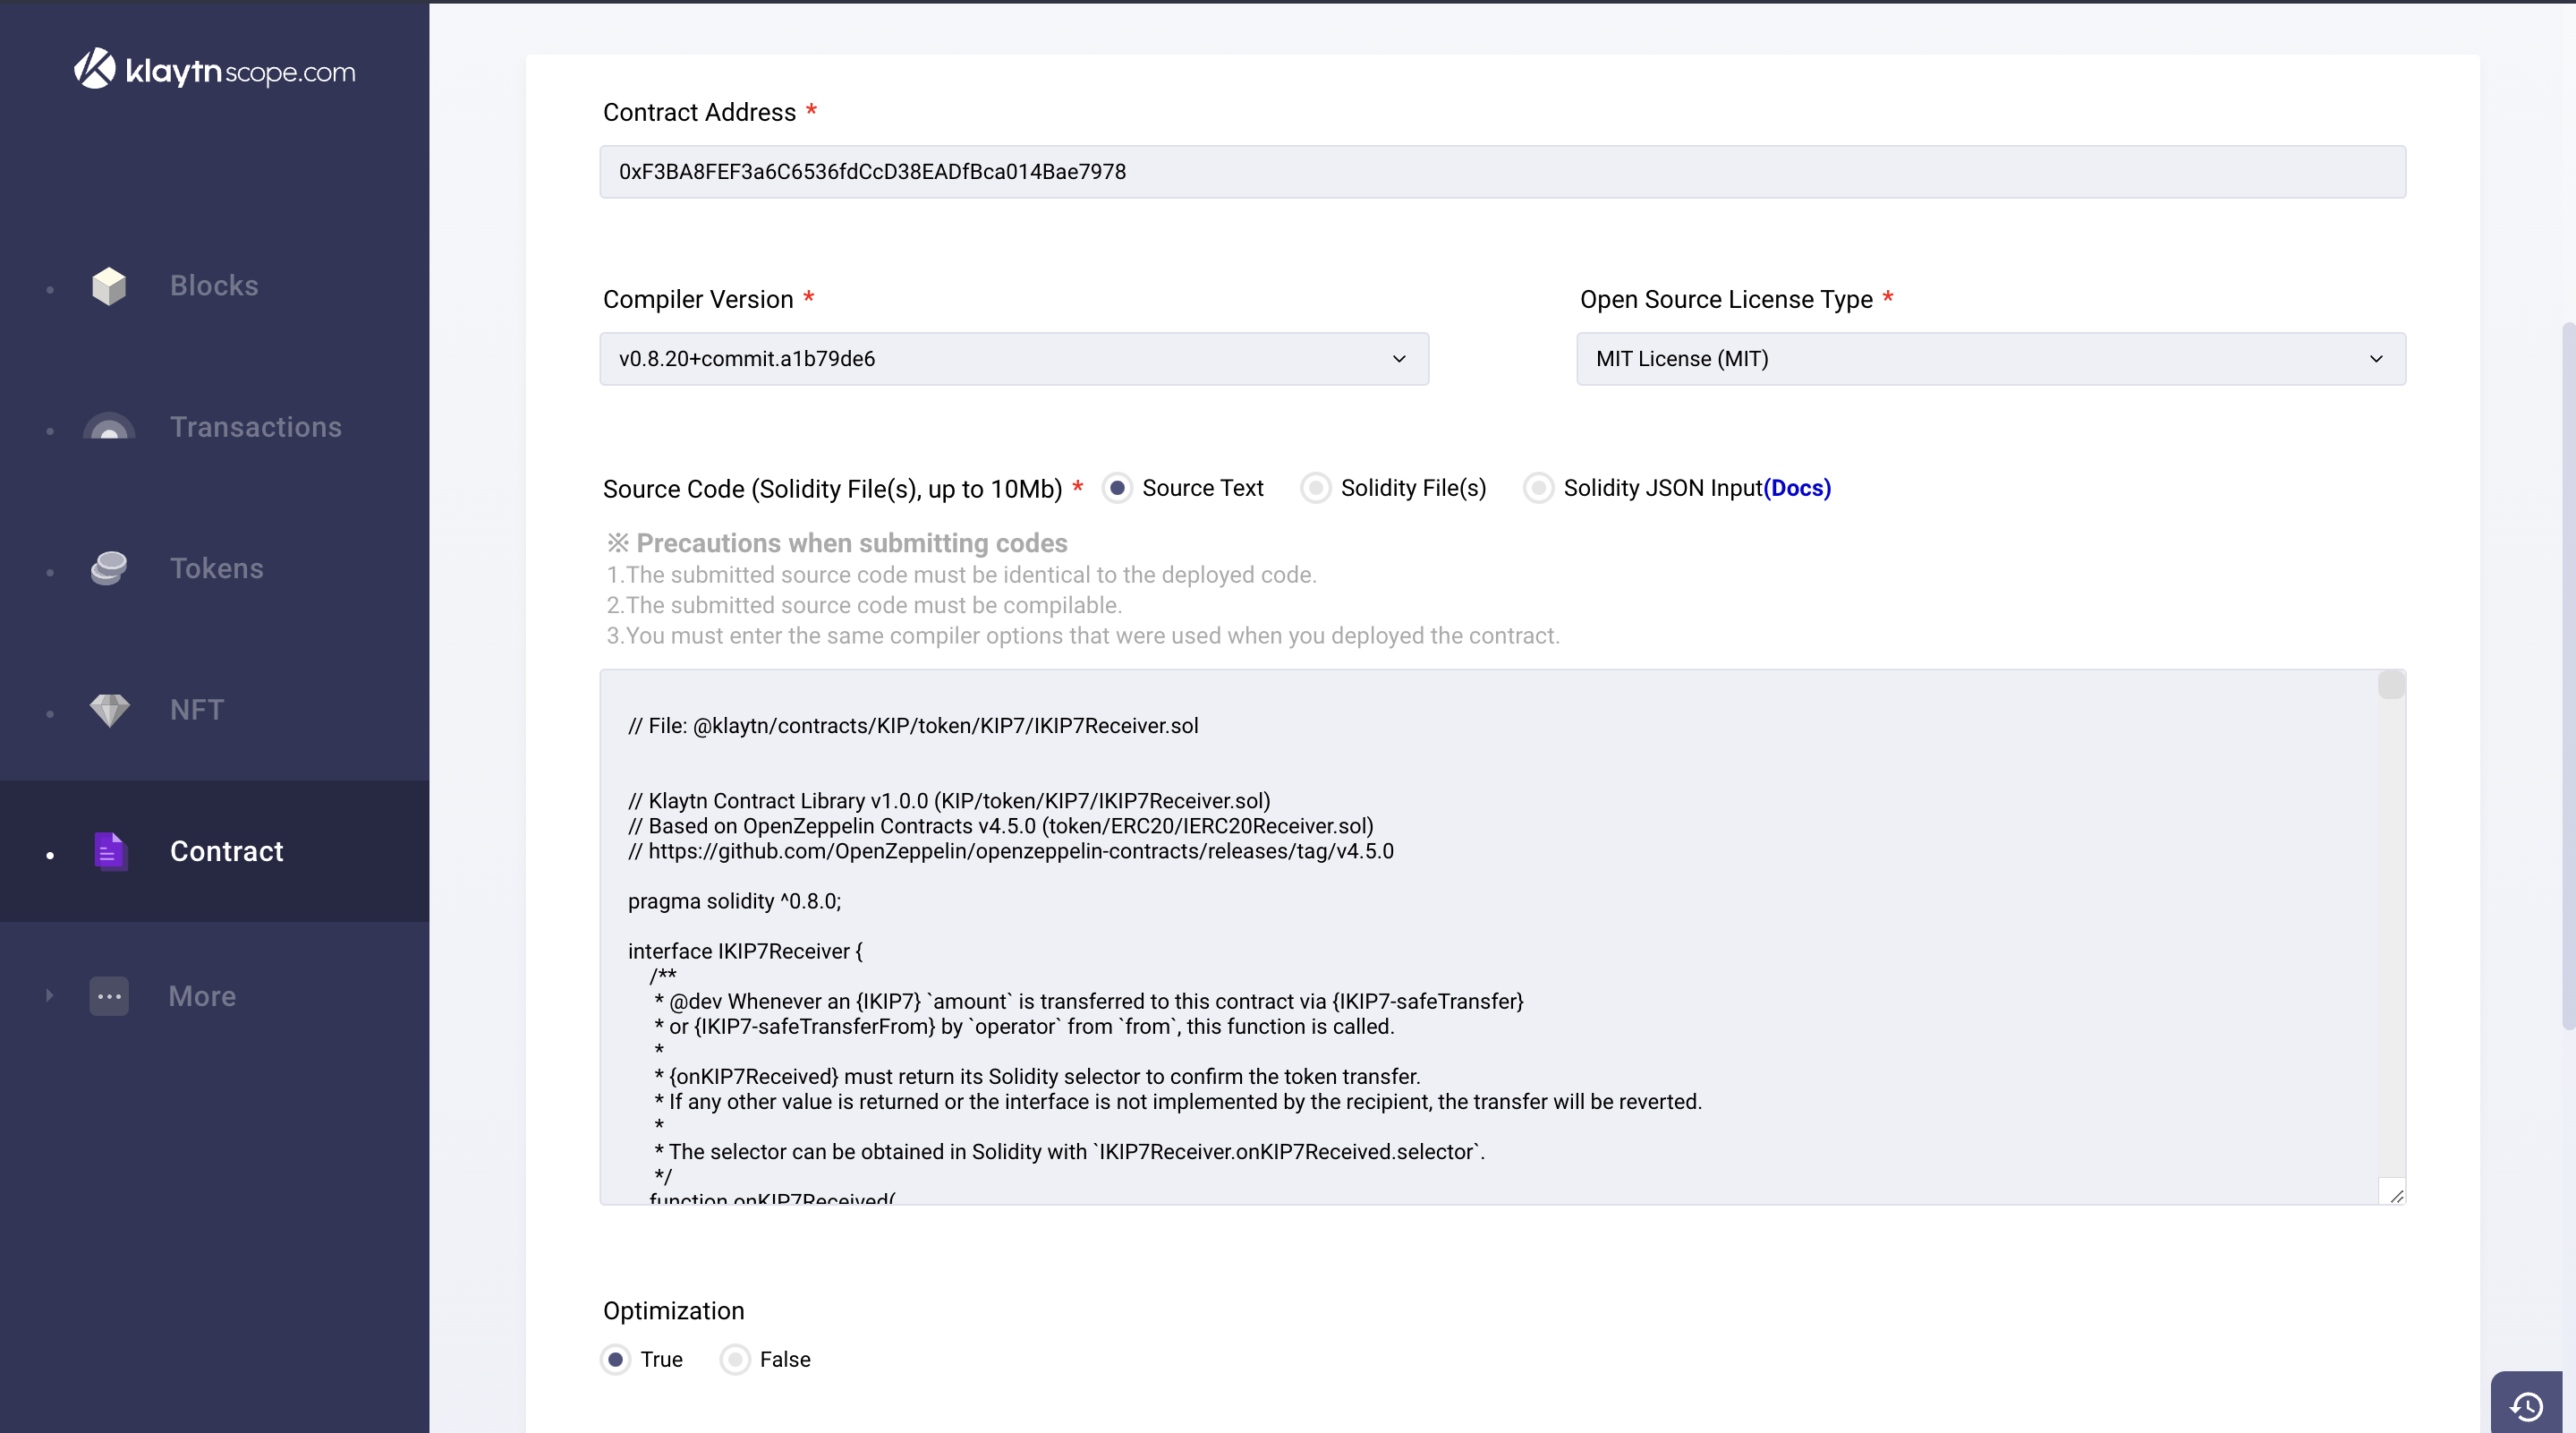Click the Klaytnscope logo icon
Viewport: 2576px width, 1433px height.
[95, 69]
